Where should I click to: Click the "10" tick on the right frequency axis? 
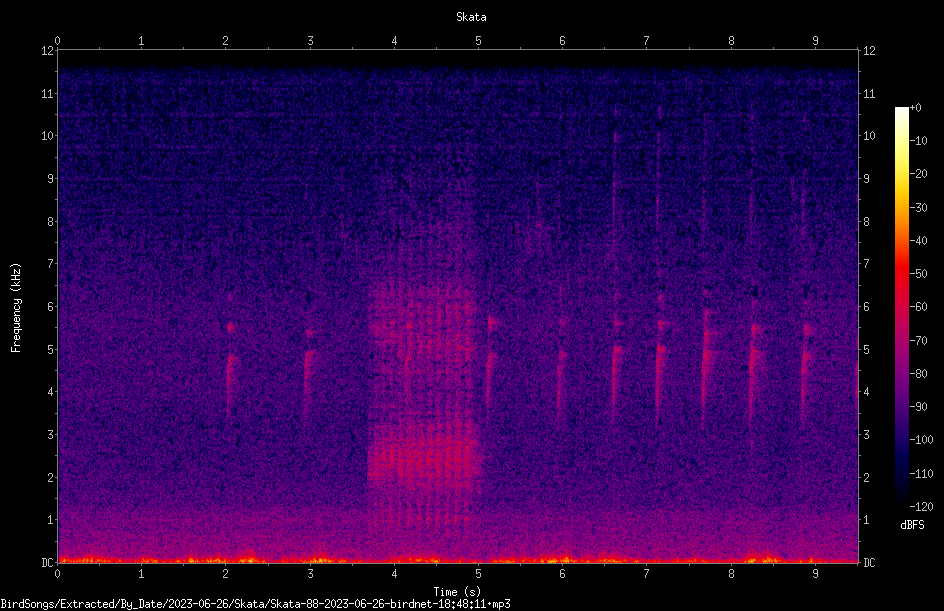pyautogui.click(x=869, y=136)
